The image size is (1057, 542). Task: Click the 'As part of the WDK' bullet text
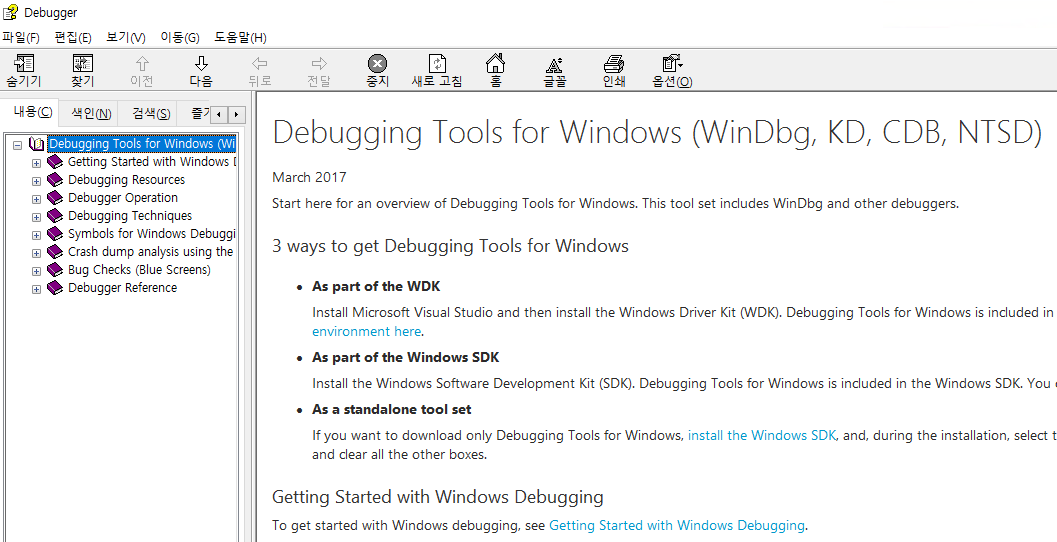click(x=376, y=287)
